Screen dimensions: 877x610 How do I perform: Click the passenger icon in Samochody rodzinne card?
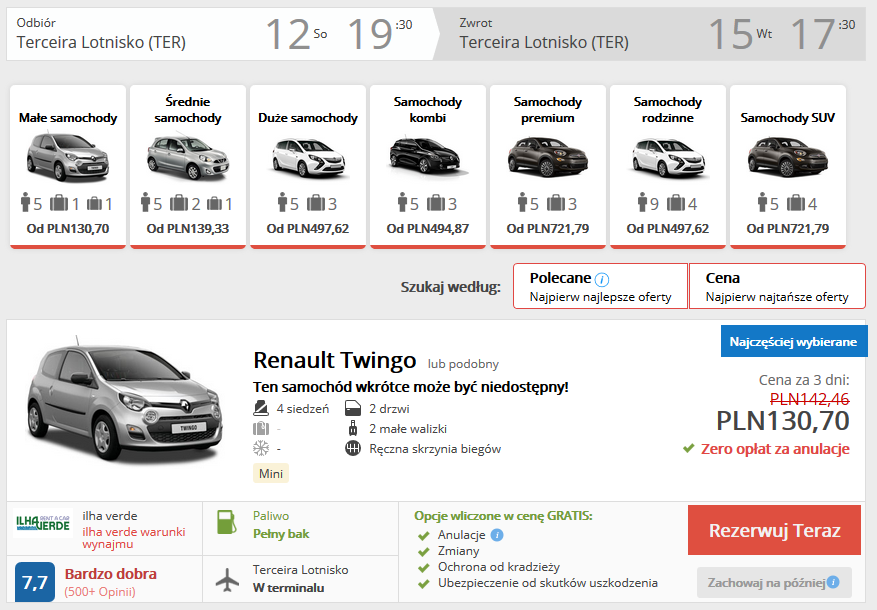click(x=642, y=202)
